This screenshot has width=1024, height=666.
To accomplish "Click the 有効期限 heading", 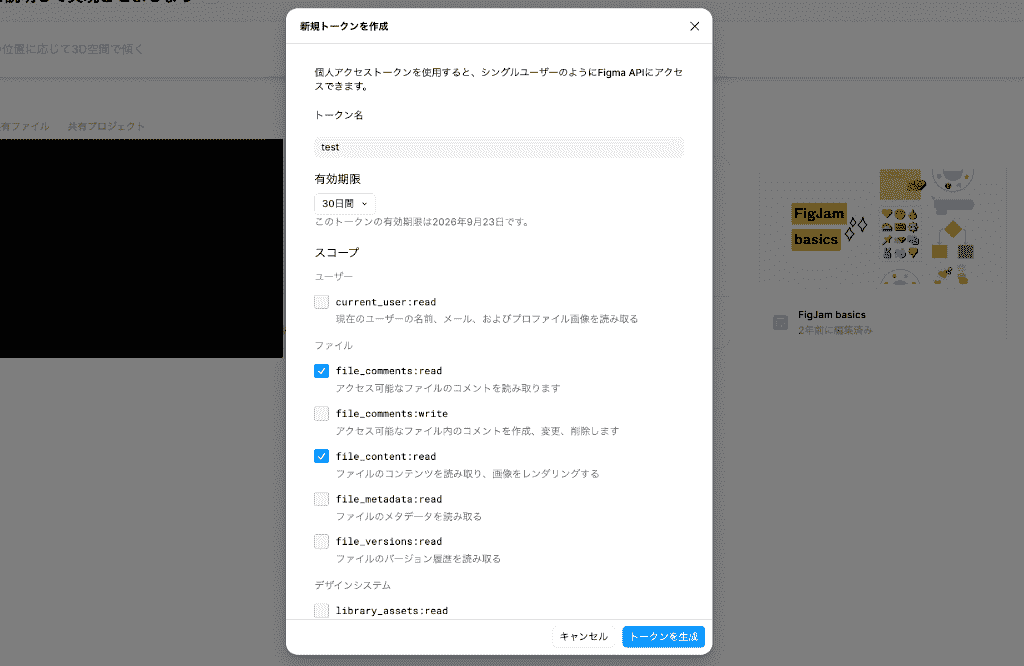I will (x=338, y=179).
